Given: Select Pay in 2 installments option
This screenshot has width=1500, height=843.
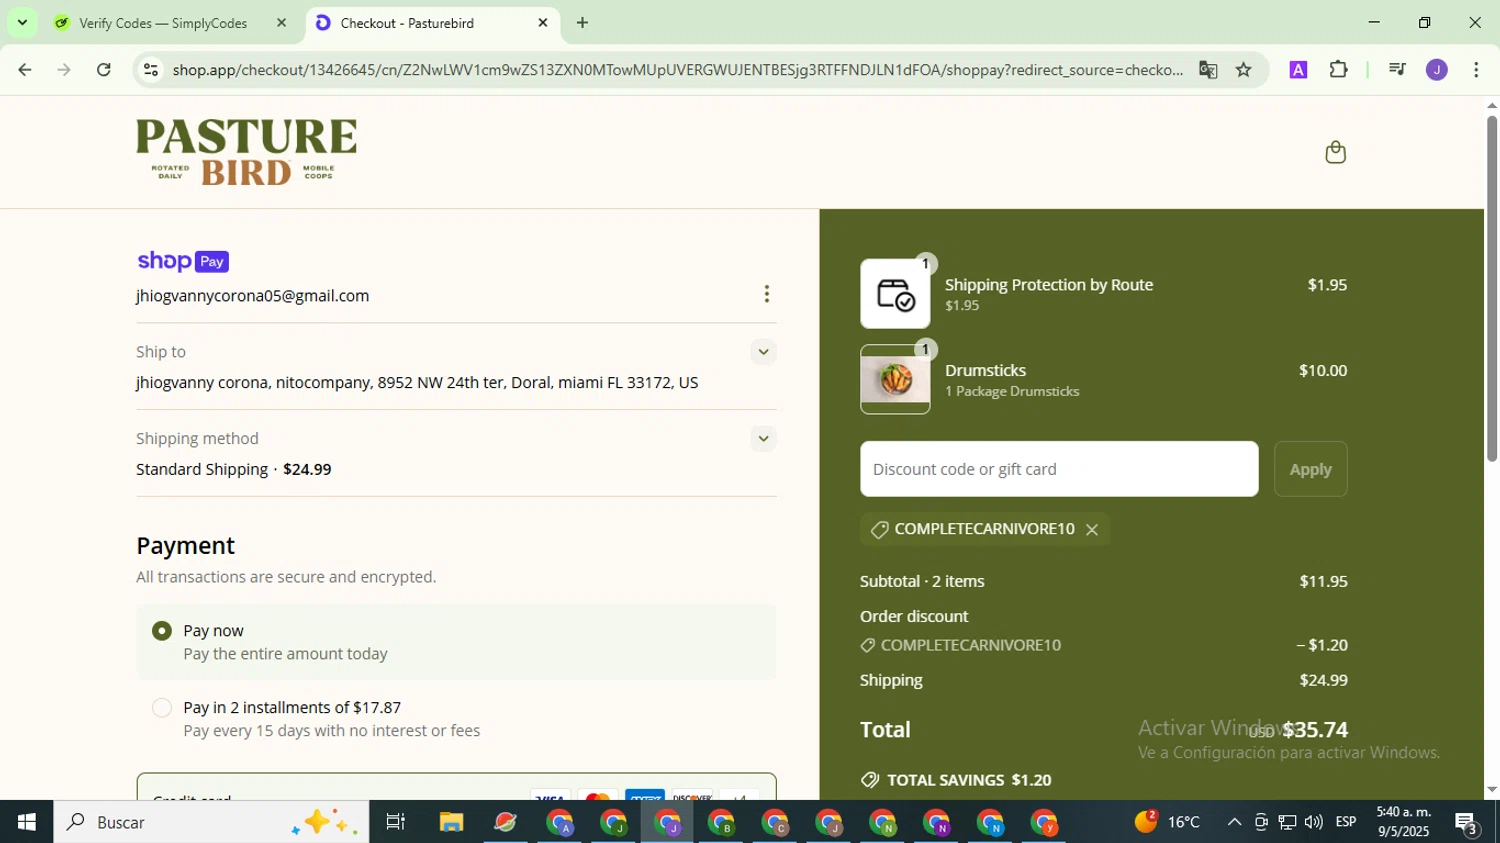Looking at the screenshot, I should [161, 708].
